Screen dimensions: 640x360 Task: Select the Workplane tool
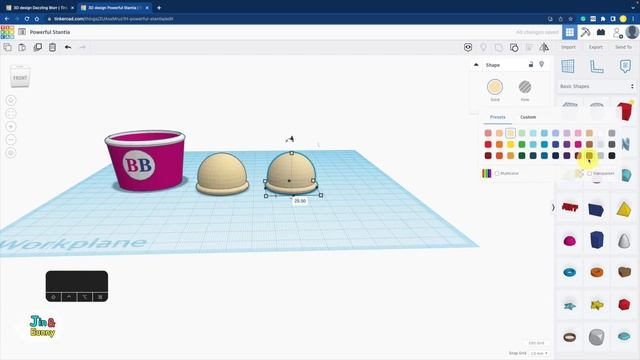568,66
